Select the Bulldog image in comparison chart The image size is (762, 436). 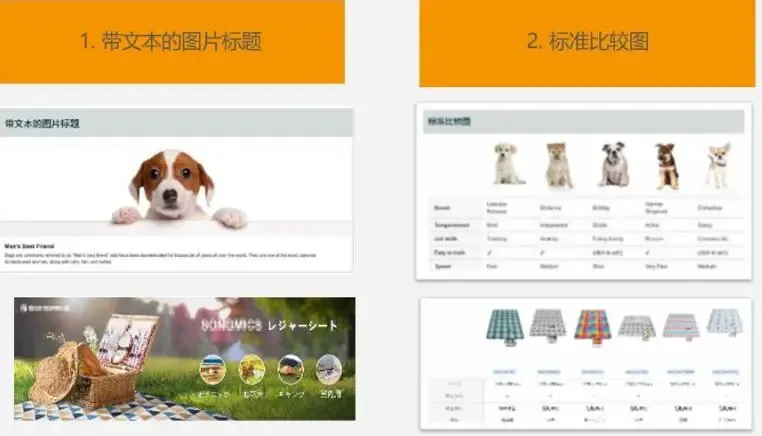coord(613,165)
